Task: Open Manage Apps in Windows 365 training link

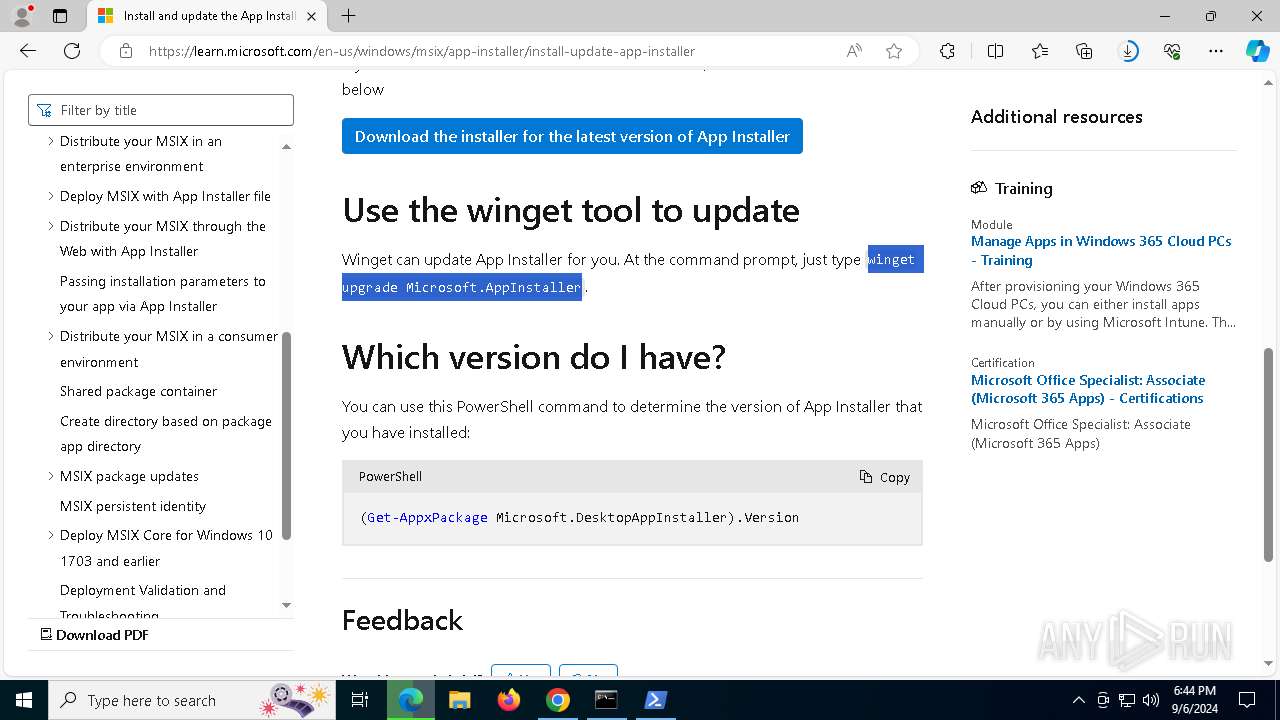Action: [1101, 250]
